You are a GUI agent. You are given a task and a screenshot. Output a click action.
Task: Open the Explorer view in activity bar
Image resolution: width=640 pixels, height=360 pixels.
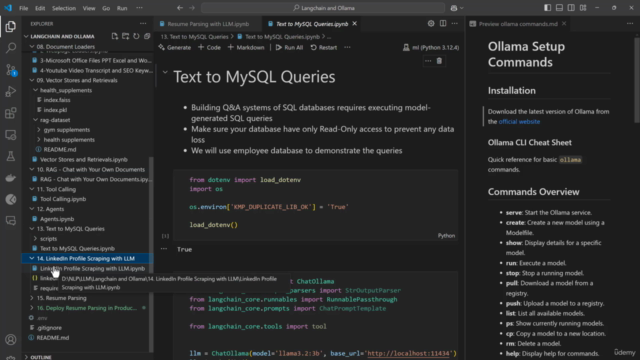coord(11,27)
